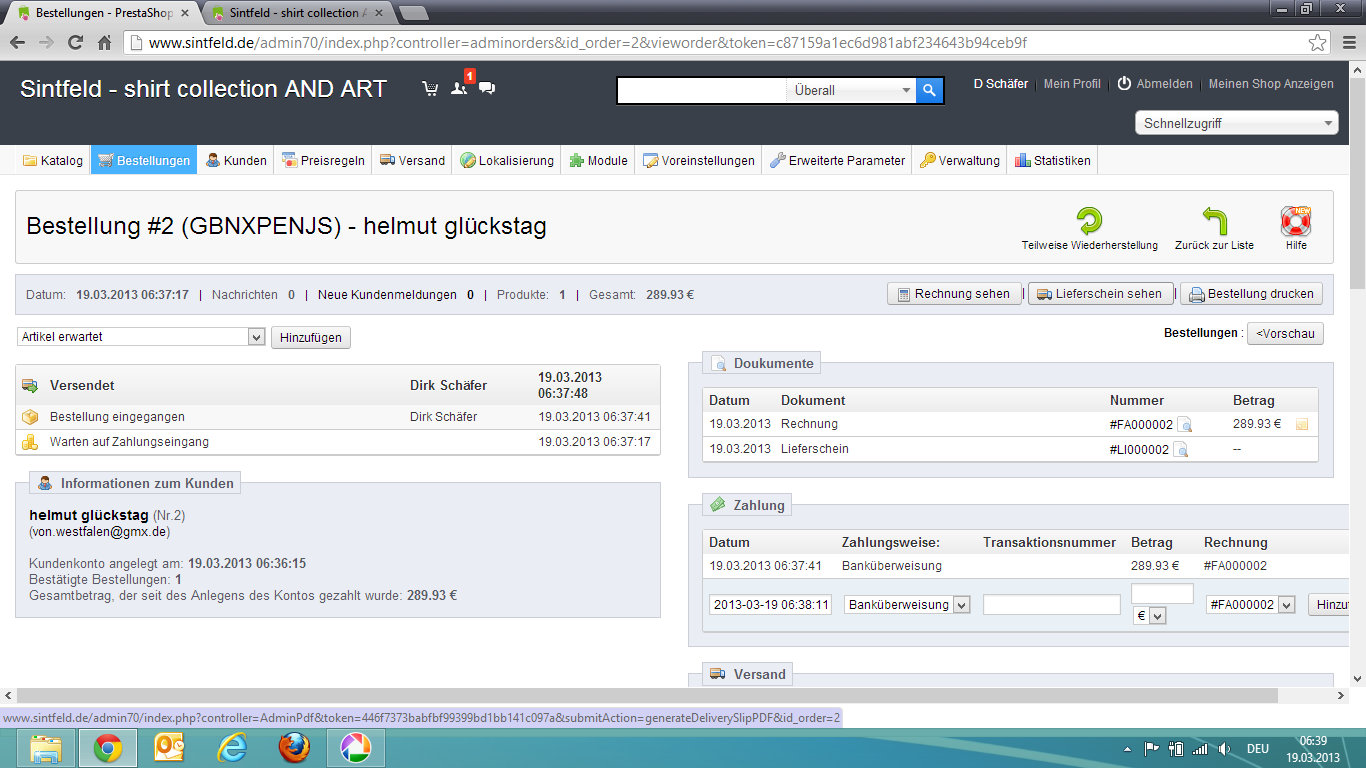1366x768 pixels.
Task: Click the browser home icon
Action: point(104,43)
